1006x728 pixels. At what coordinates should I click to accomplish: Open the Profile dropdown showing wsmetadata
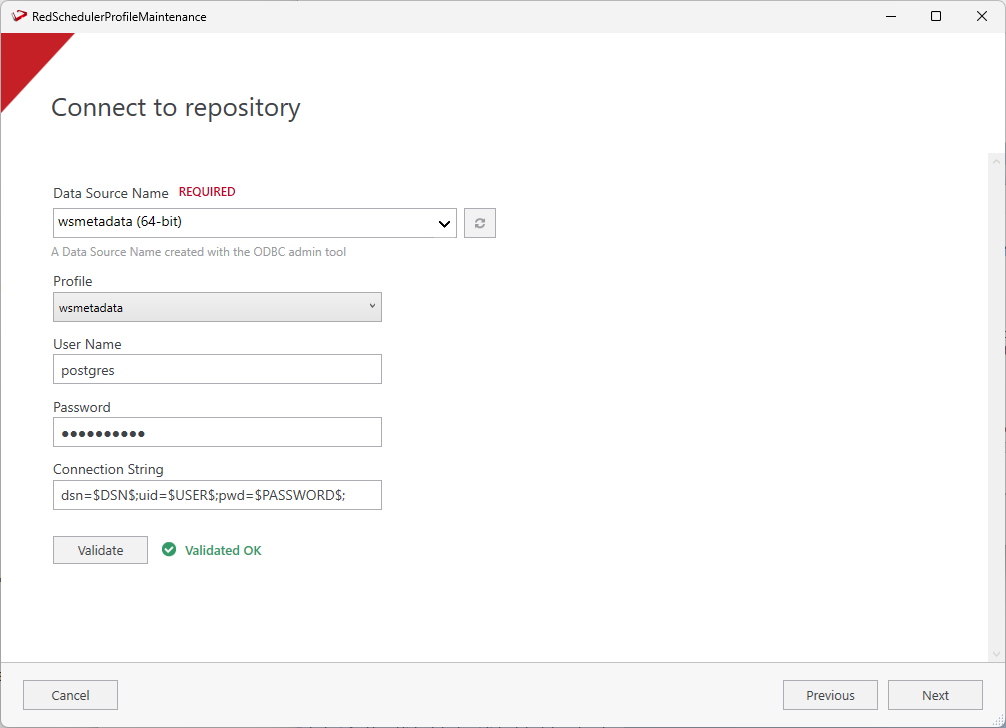(217, 307)
